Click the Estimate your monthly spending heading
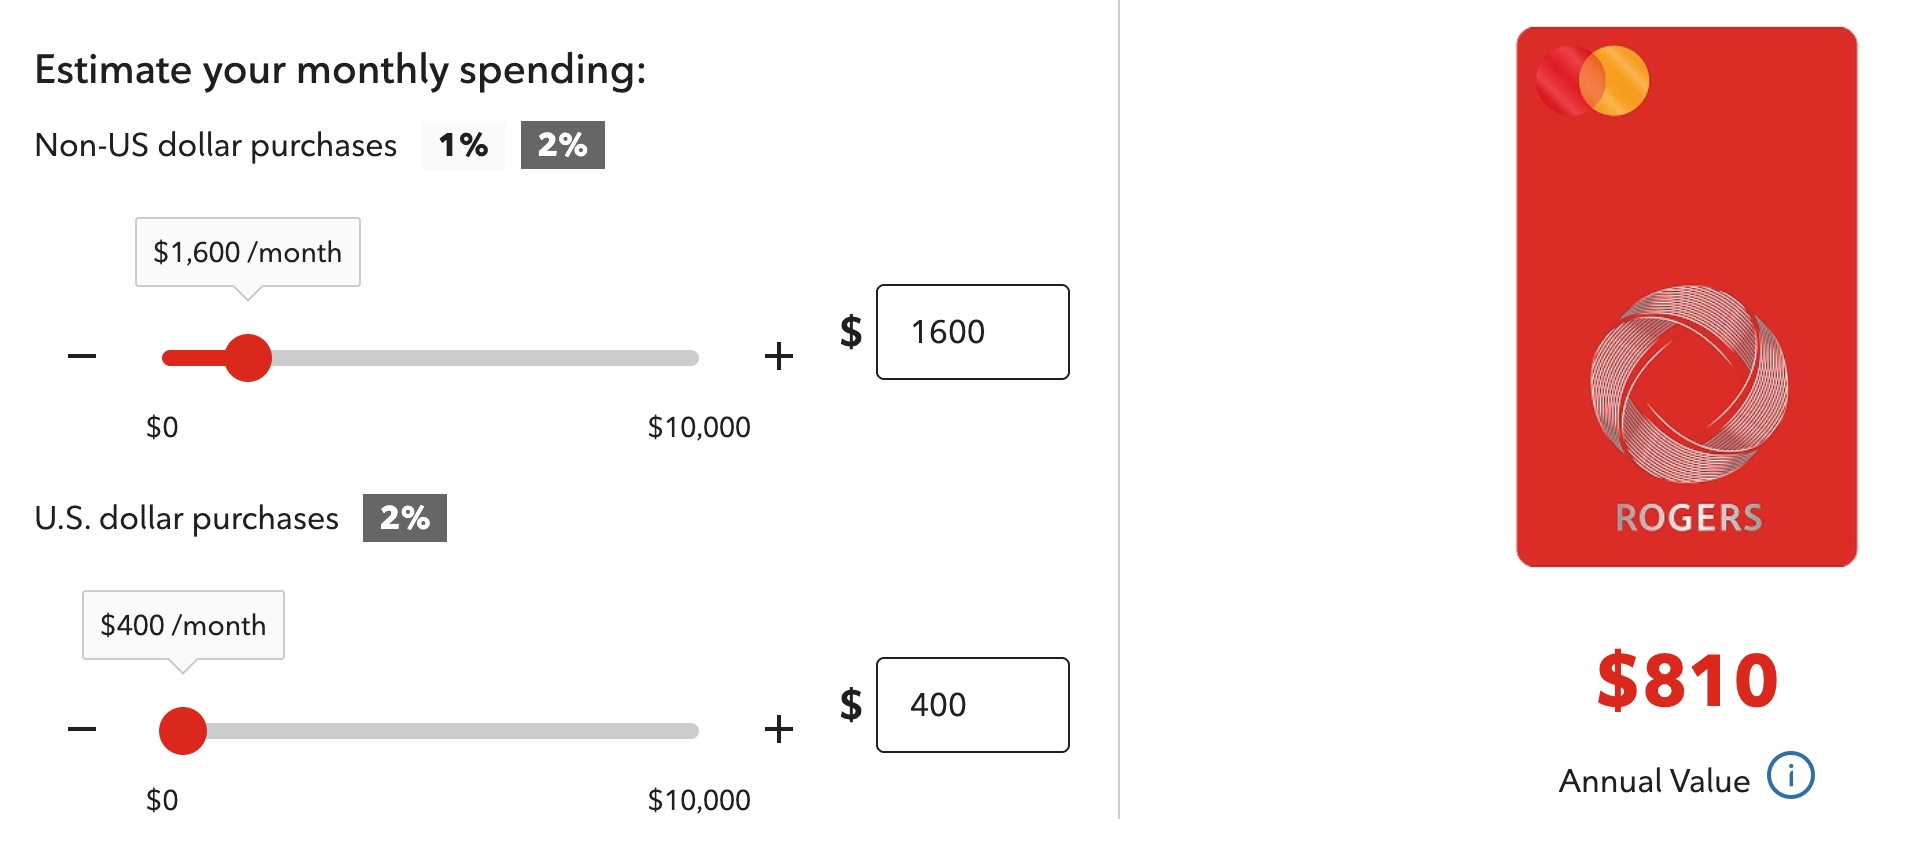Screen dimensions: 1910x852 click(x=340, y=69)
